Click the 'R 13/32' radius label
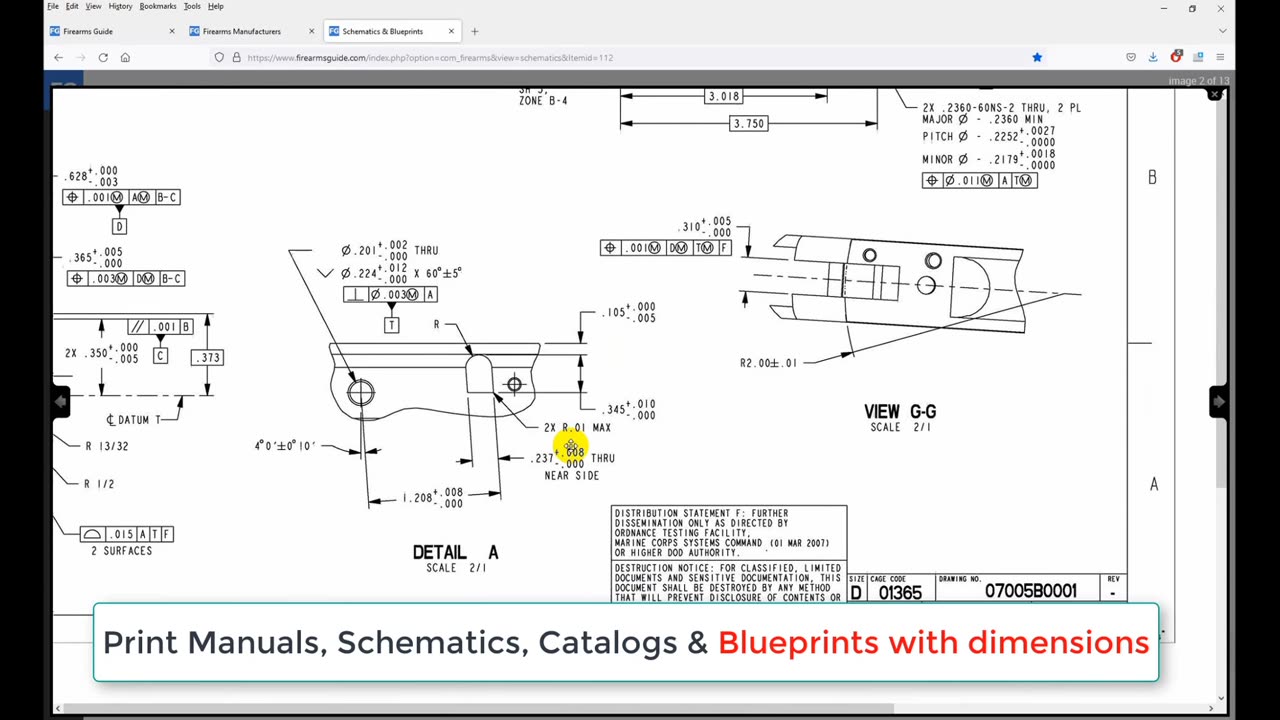Image resolution: width=1280 pixels, height=720 pixels. click(x=107, y=446)
